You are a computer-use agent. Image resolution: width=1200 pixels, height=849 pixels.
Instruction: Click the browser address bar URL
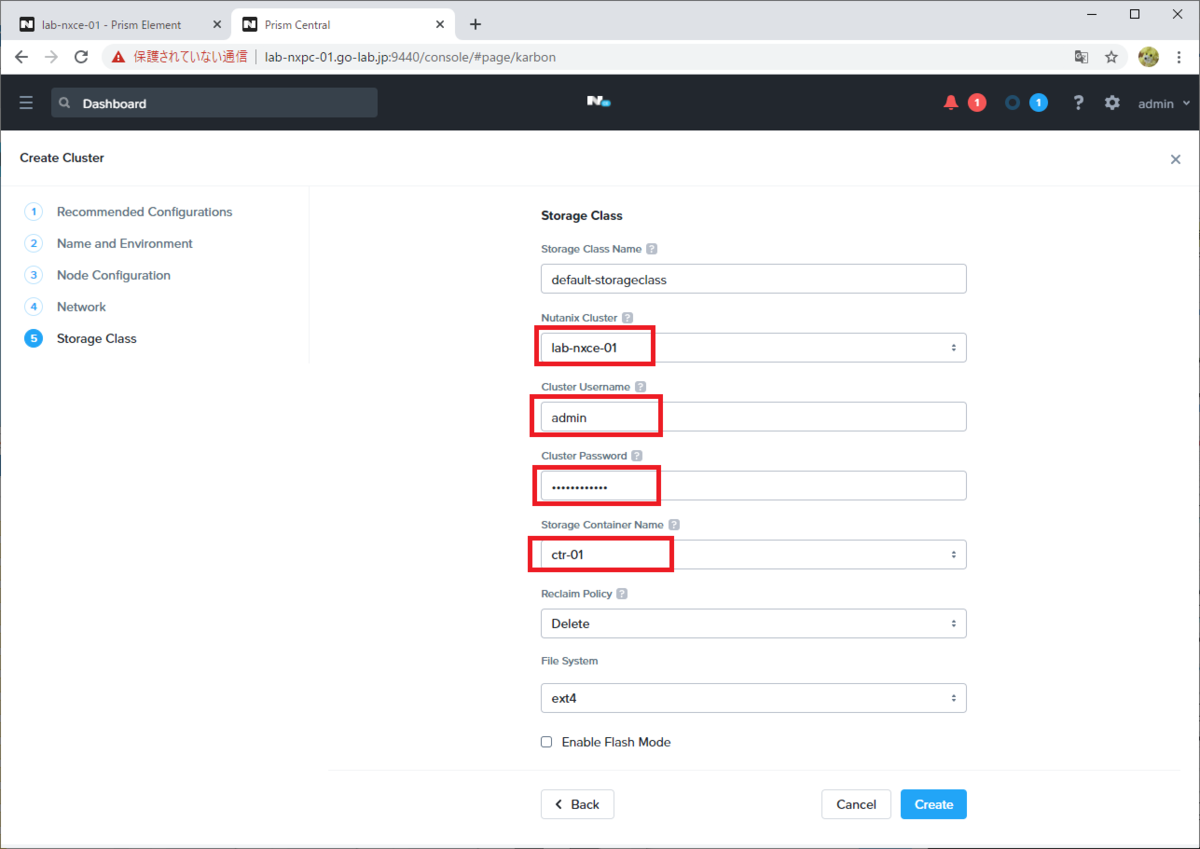(x=410, y=57)
